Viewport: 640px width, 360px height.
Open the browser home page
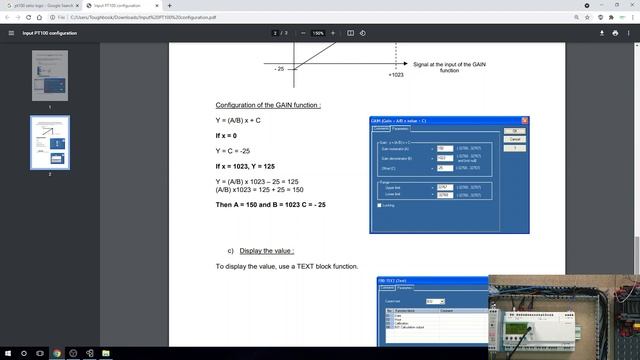[x=39, y=17]
